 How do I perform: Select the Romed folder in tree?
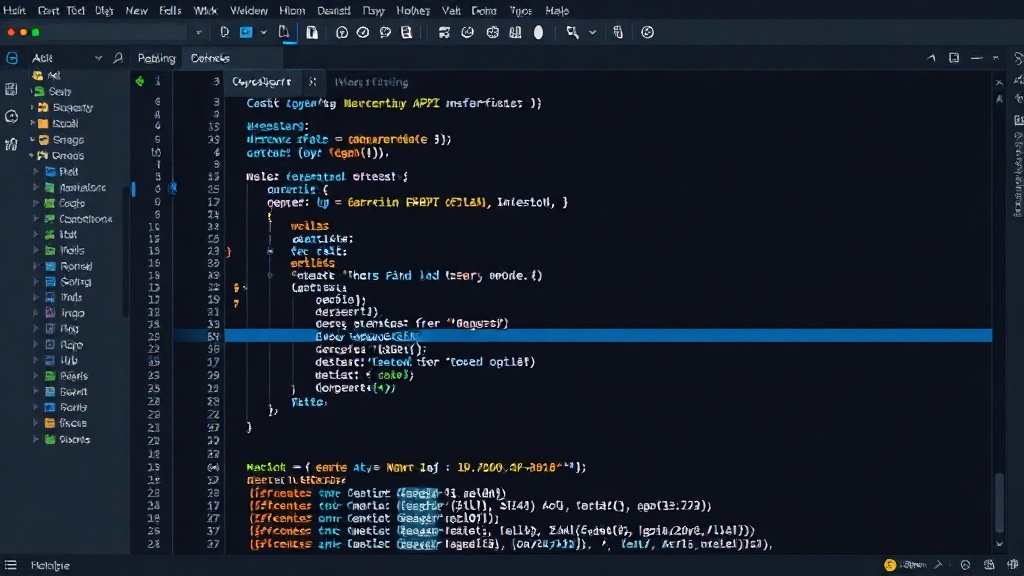pos(69,266)
